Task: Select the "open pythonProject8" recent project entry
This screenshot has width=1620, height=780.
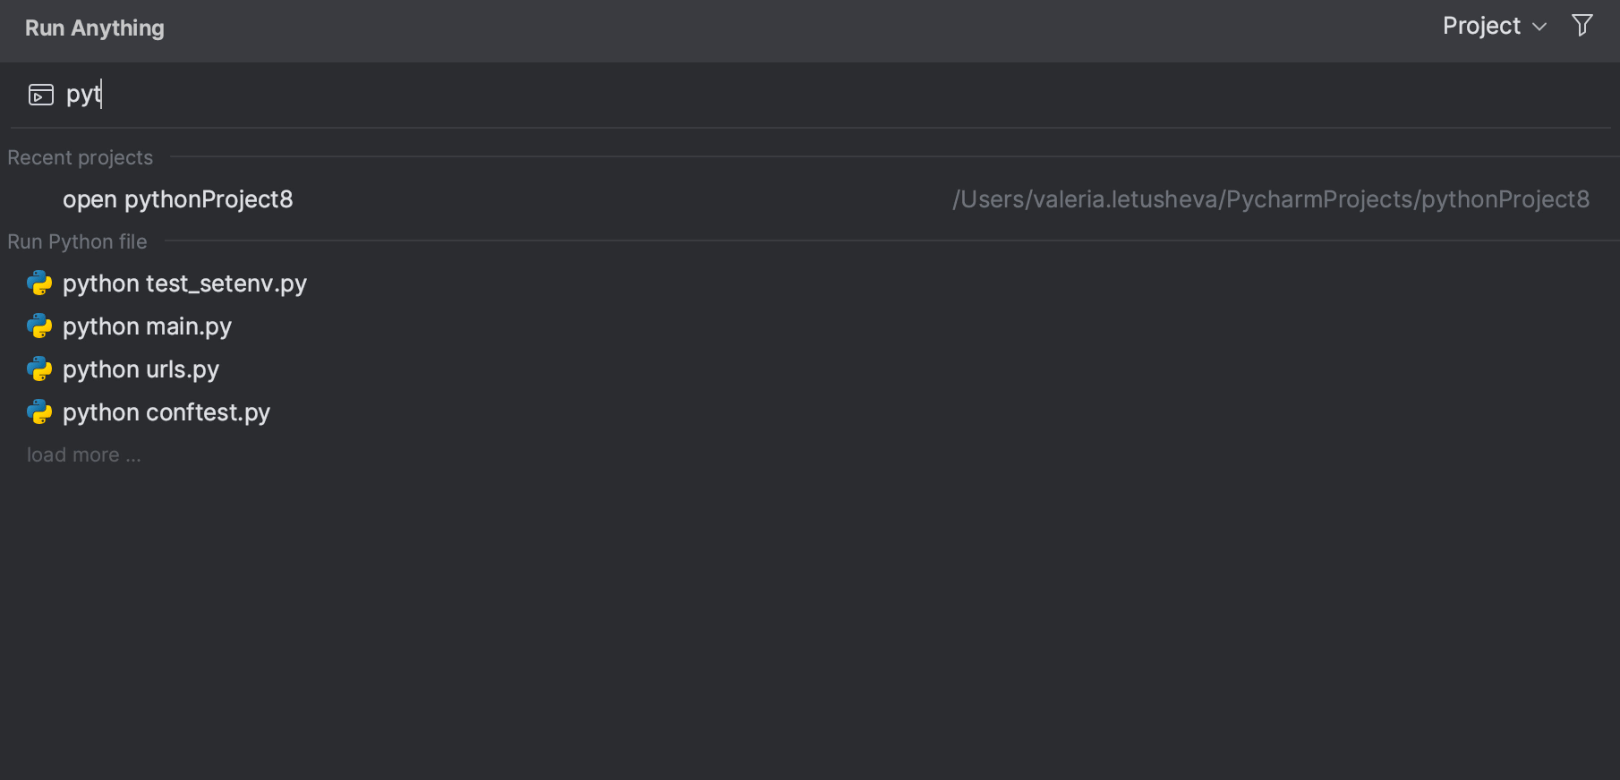Action: (178, 200)
